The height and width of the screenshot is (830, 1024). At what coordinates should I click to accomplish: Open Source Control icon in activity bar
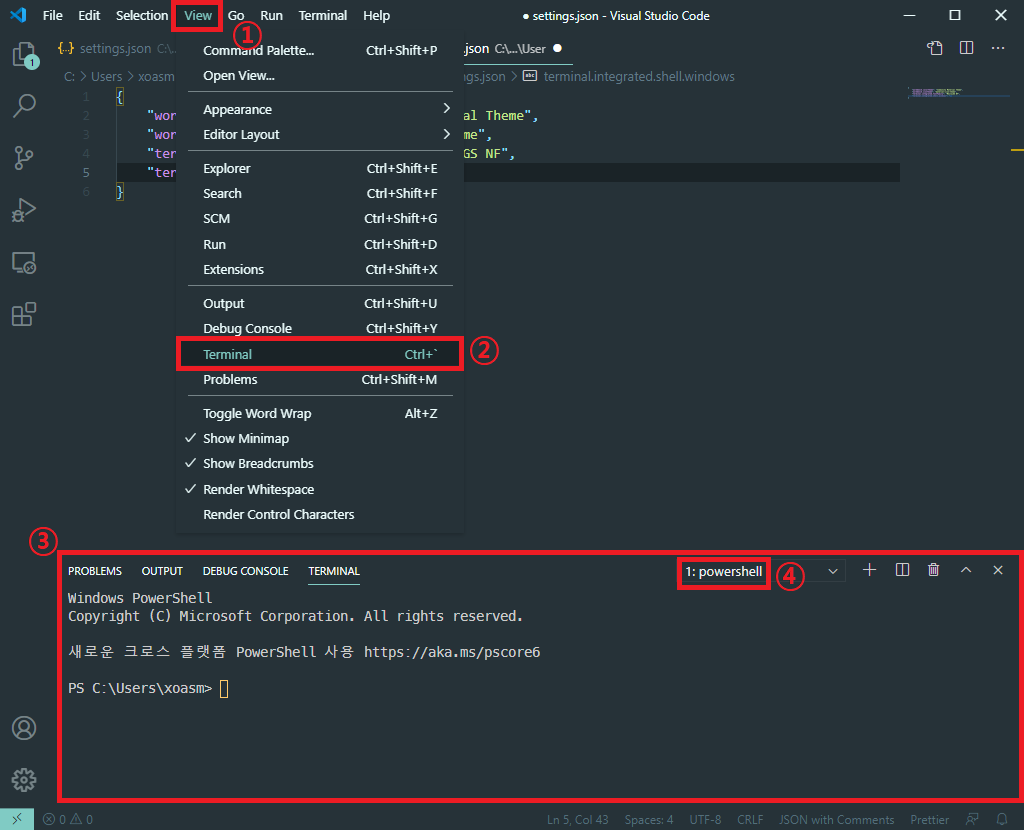click(x=24, y=158)
